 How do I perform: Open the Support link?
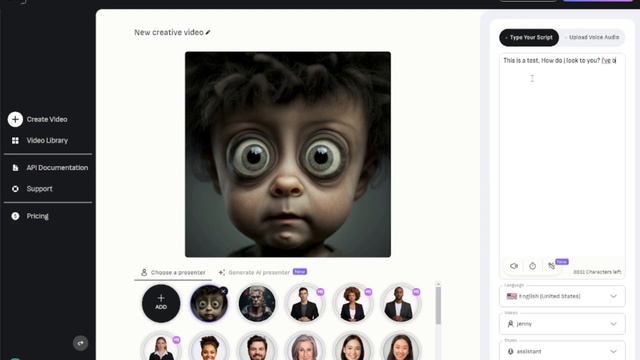40,189
